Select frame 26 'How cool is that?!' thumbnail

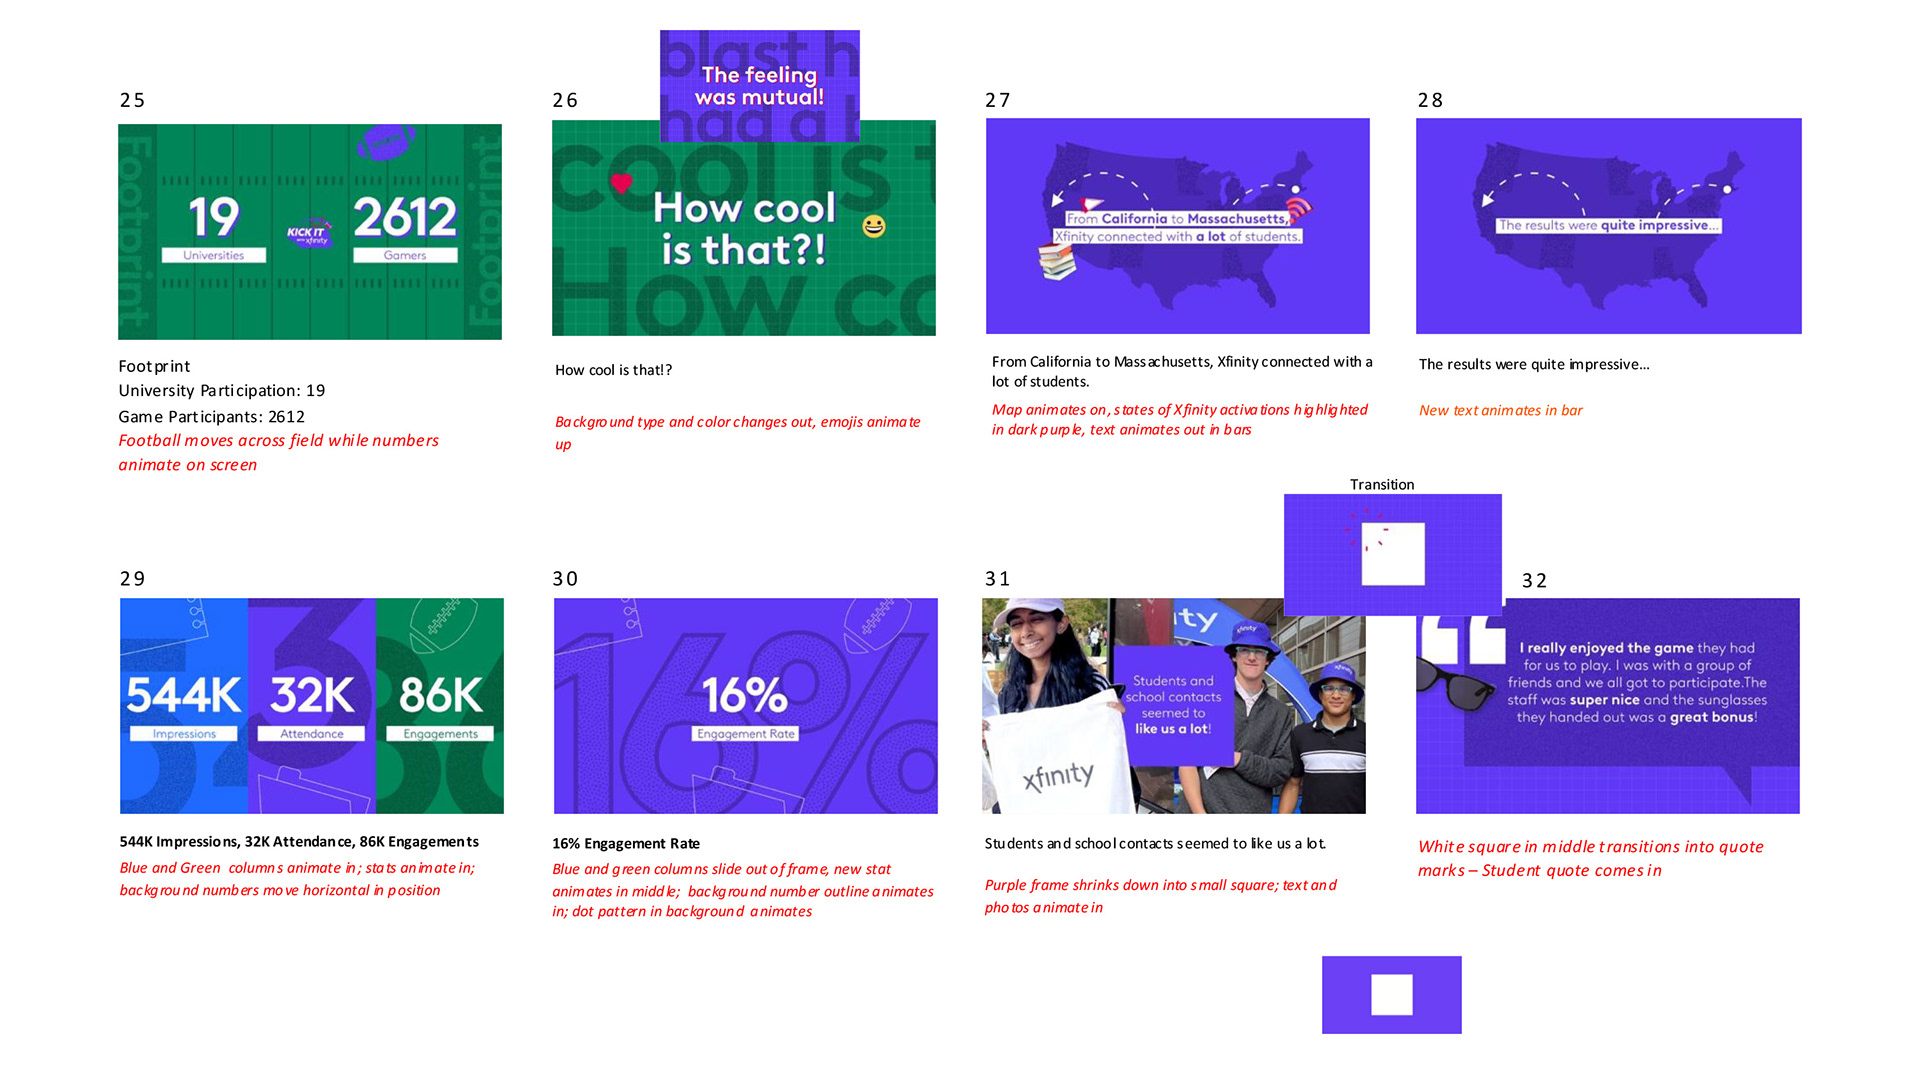pos(744,238)
